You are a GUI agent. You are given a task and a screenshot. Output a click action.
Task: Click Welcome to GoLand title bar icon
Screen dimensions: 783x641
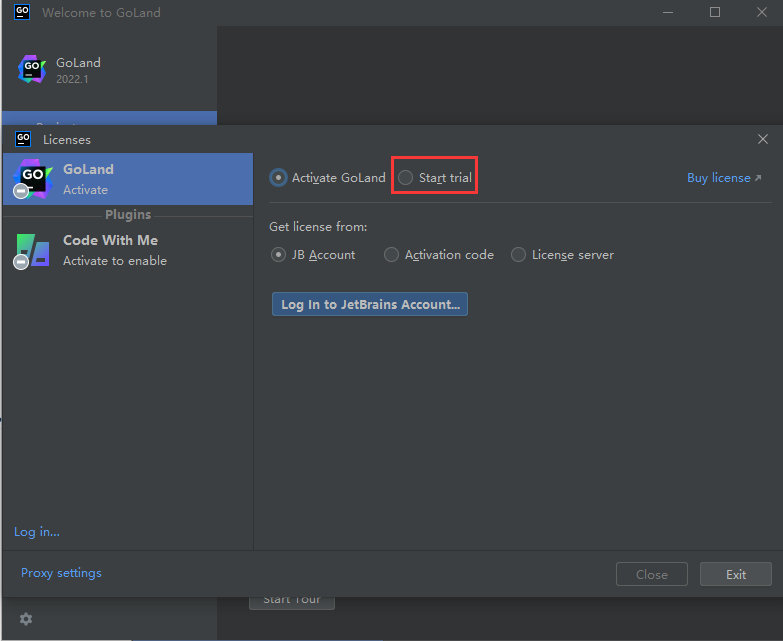[22, 11]
